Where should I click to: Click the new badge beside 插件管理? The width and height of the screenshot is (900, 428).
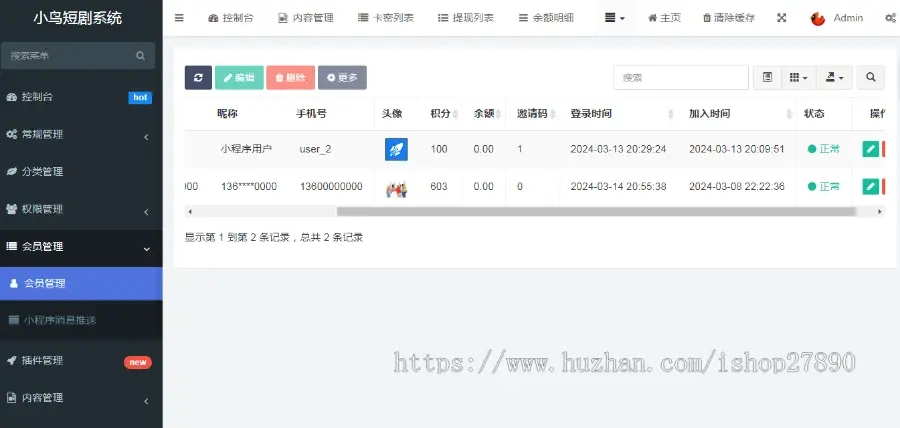click(x=138, y=362)
